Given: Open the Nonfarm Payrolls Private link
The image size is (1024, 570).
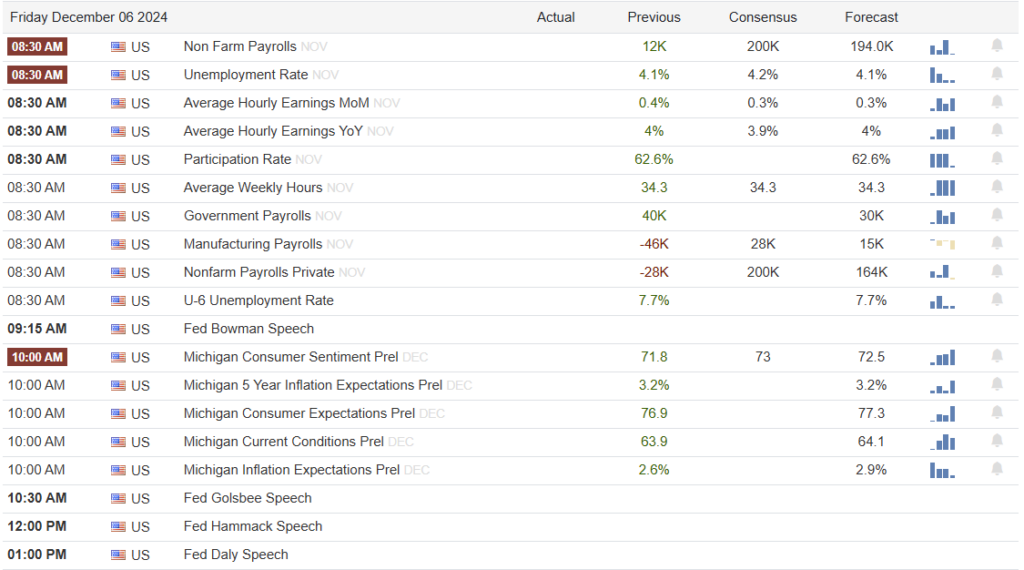Looking at the screenshot, I should point(259,272).
